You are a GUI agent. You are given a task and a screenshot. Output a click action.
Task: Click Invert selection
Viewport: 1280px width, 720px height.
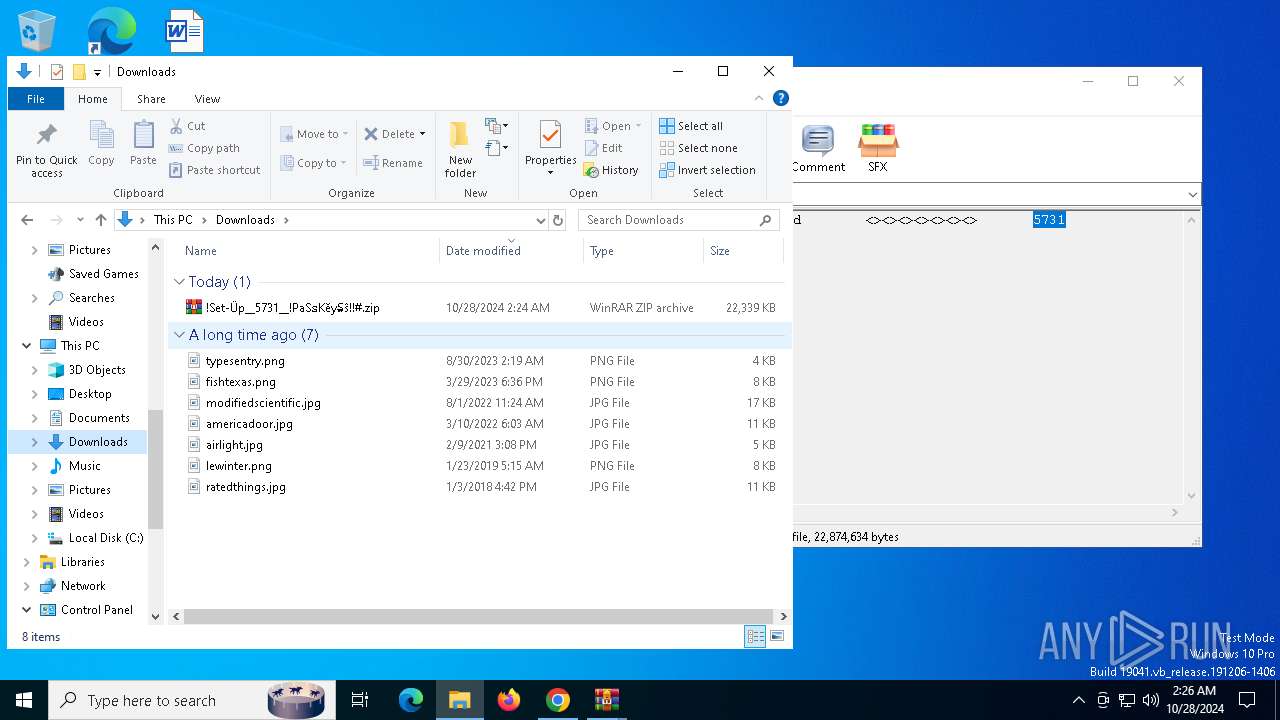click(x=707, y=170)
